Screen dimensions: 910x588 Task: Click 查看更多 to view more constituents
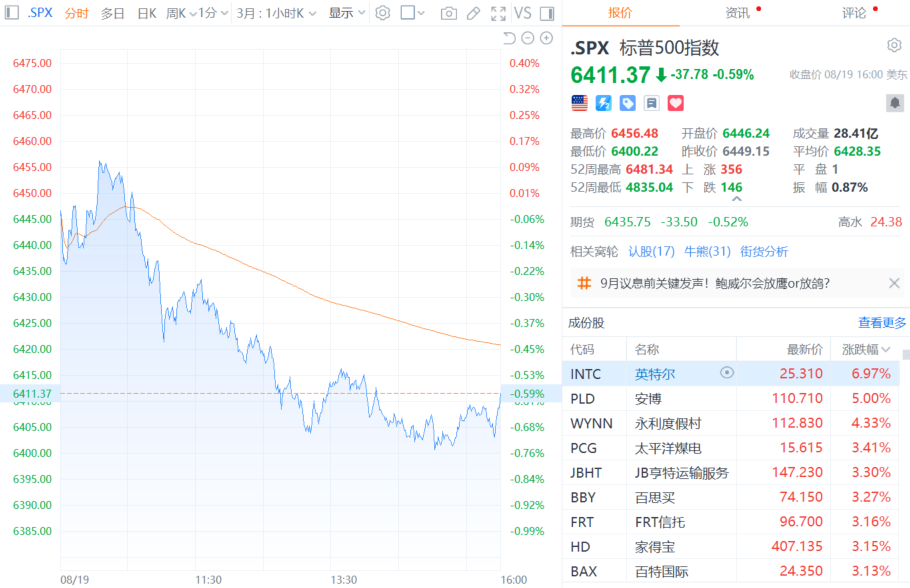882,323
